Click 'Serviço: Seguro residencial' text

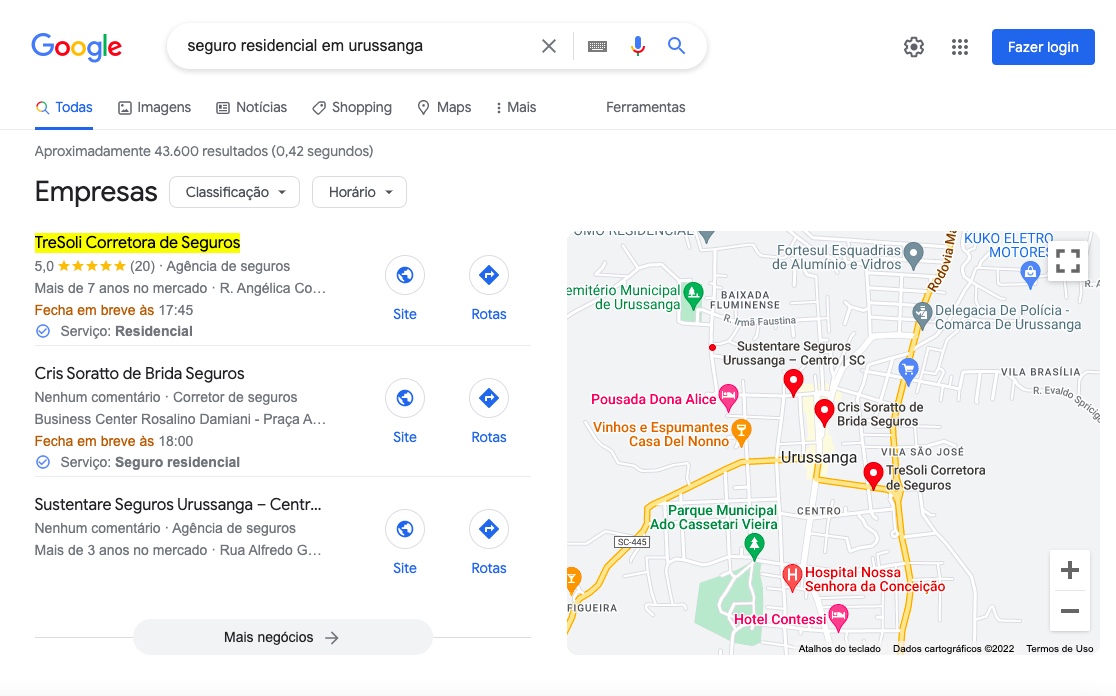click(150, 463)
